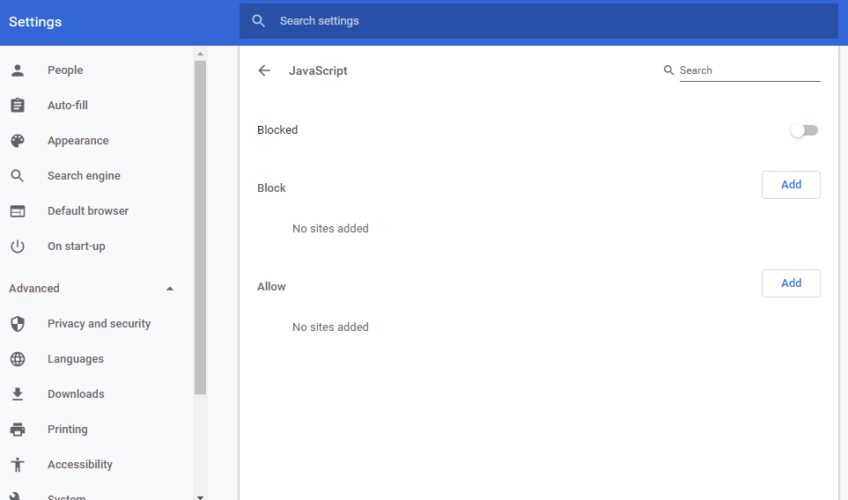This screenshot has height=500, width=848.
Task: Select Languages in the settings sidebar
Action: pos(75,359)
